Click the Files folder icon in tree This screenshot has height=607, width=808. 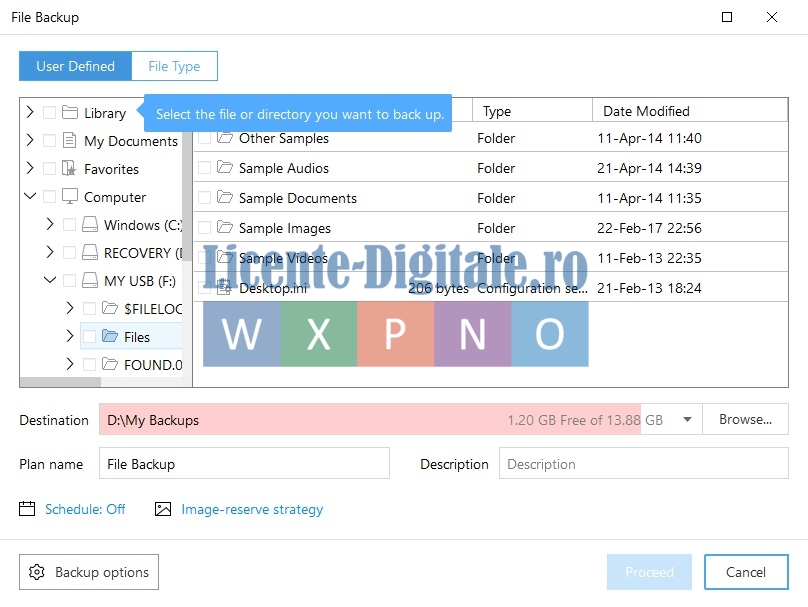pyautogui.click(x=110, y=336)
